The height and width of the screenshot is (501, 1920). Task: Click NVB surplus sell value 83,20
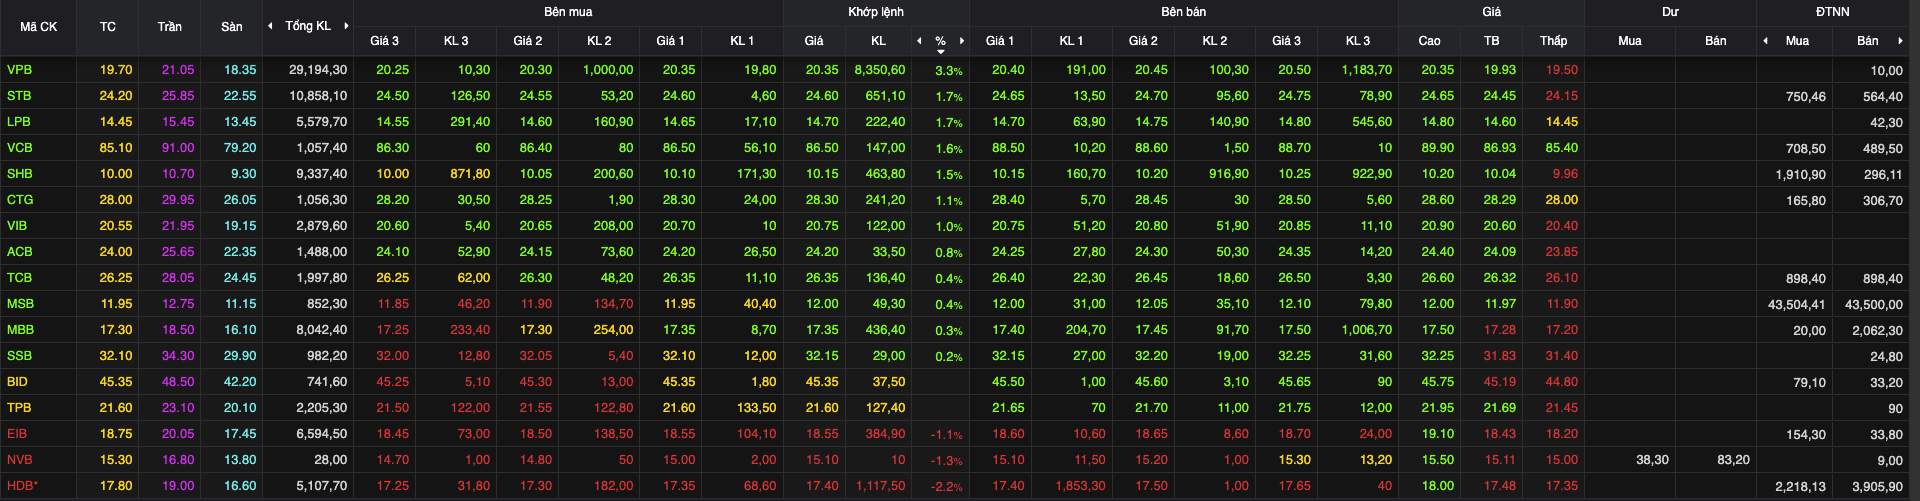click(1733, 460)
